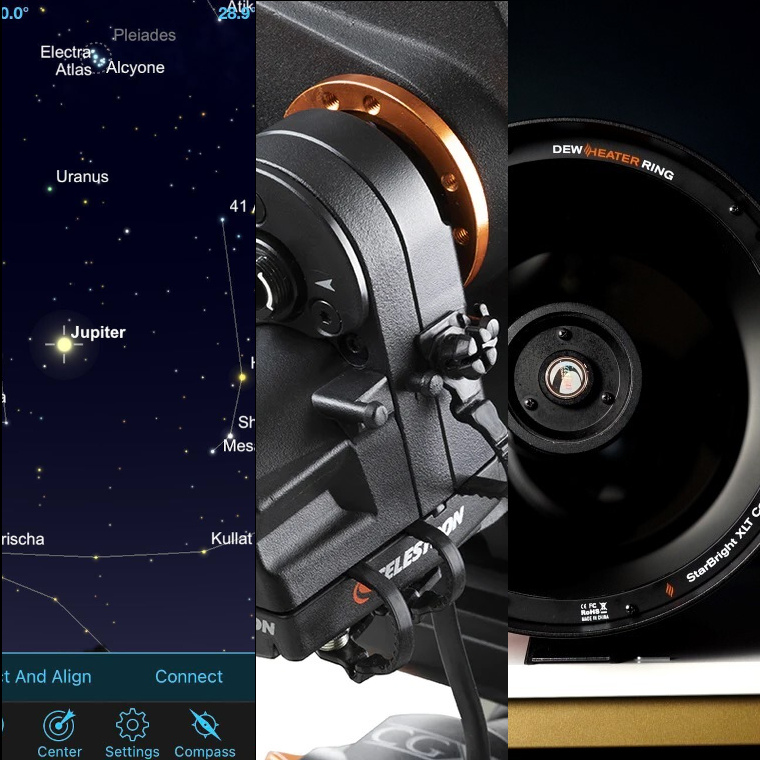
Task: Select the star Electra
Action: click(x=65, y=52)
